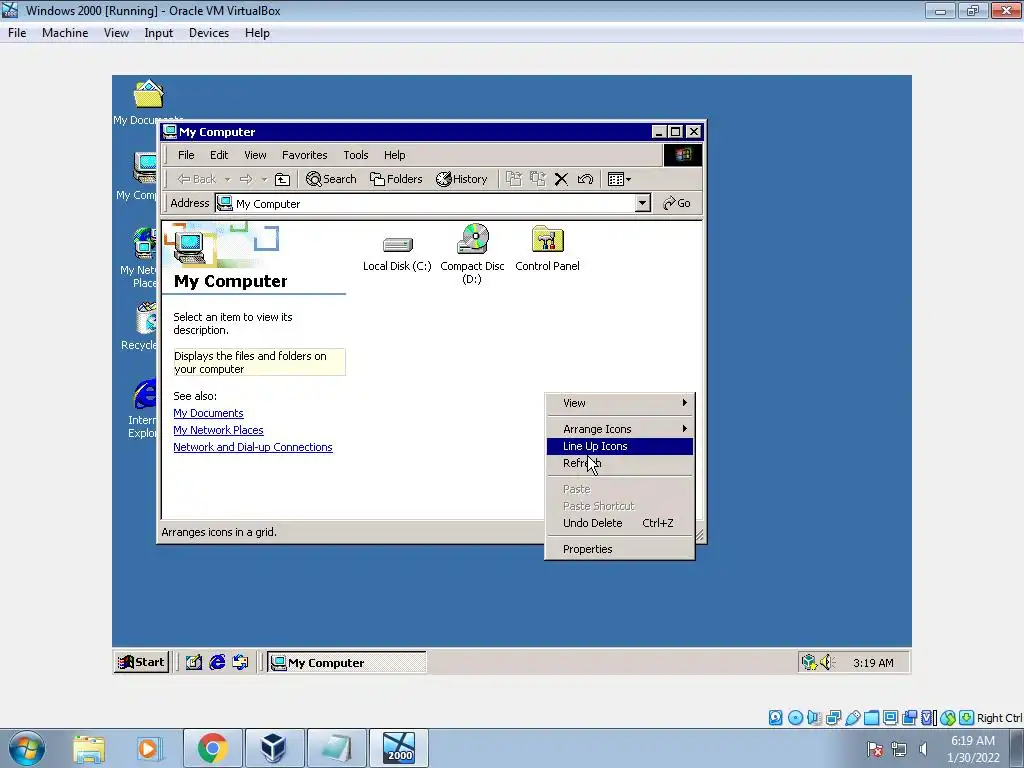Open the Back history dropdown arrow
Image resolution: width=1024 pixels, height=768 pixels.
(227, 179)
